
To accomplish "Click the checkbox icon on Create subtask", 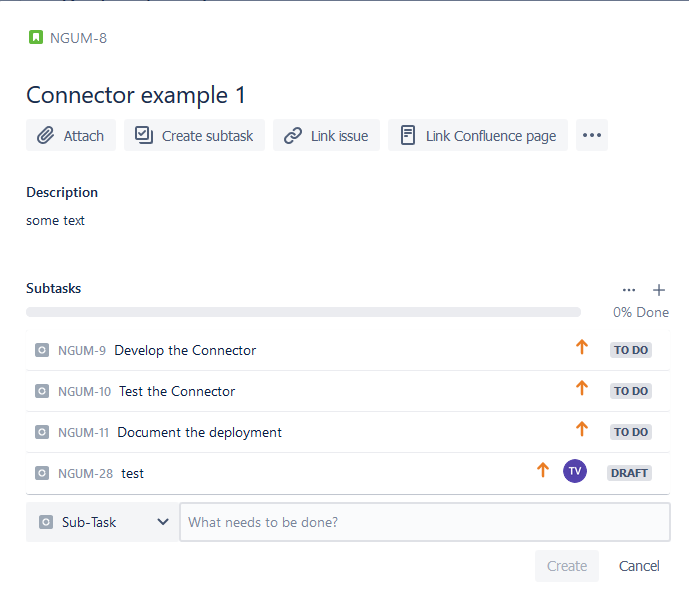I will tap(144, 135).
